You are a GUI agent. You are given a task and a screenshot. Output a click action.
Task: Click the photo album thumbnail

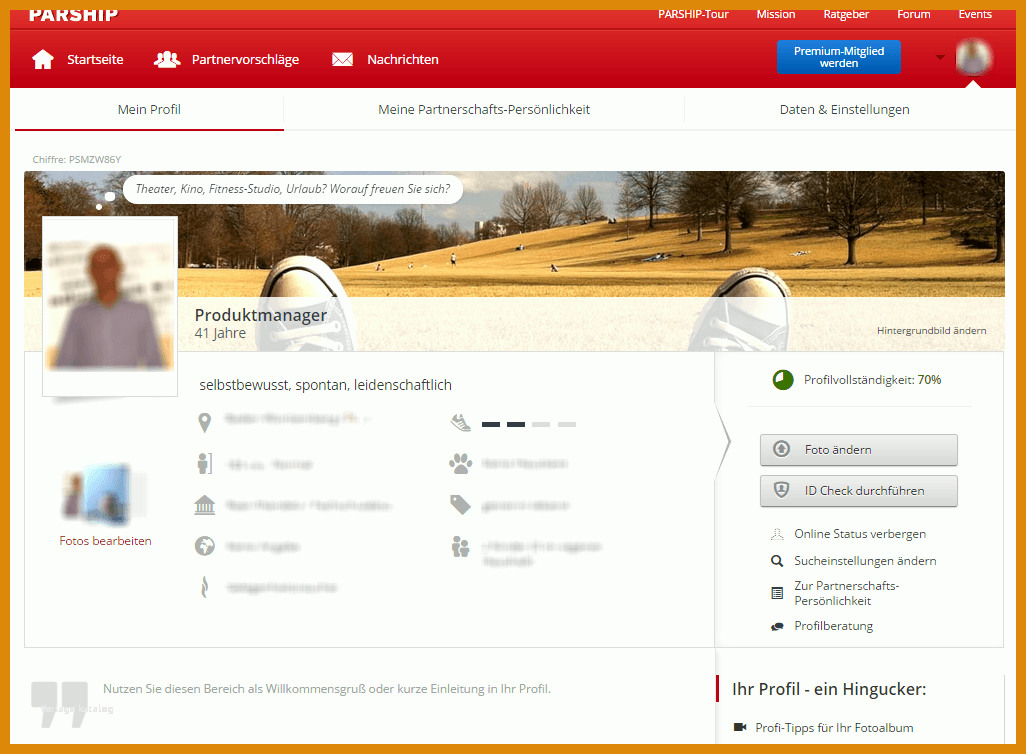[105, 495]
